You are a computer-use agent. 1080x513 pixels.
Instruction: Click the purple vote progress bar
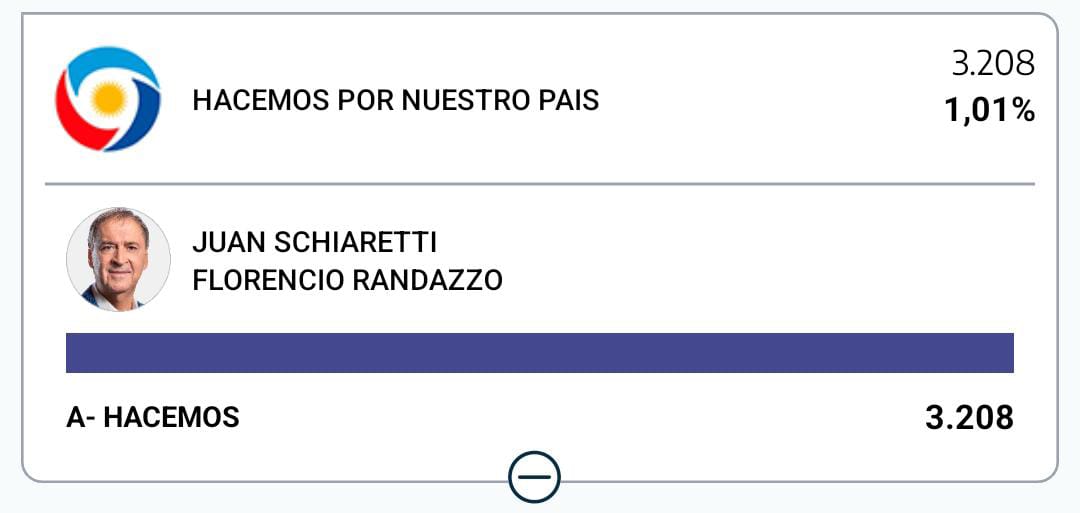(540, 353)
